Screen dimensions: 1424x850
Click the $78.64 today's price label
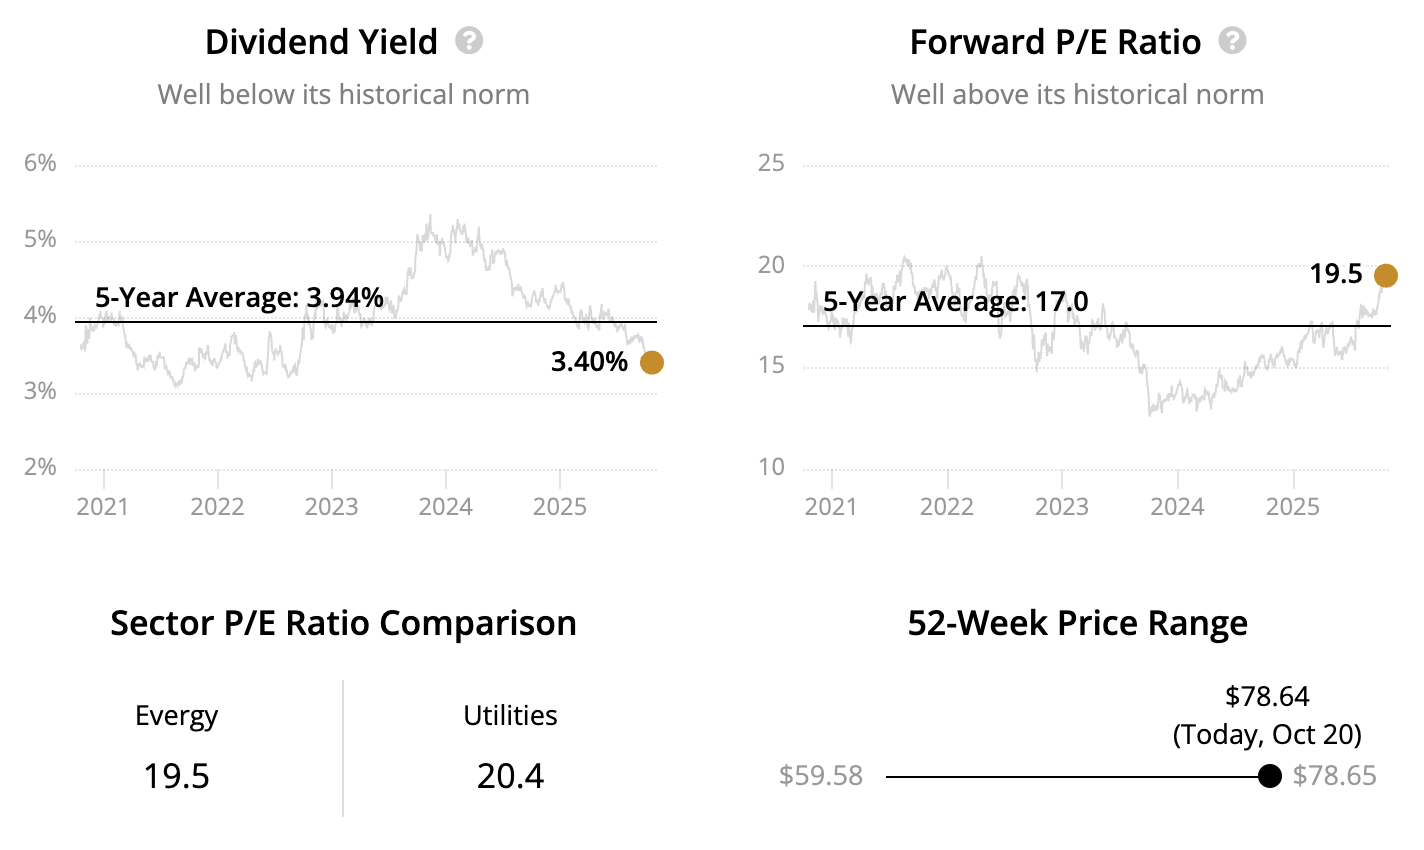point(1267,696)
